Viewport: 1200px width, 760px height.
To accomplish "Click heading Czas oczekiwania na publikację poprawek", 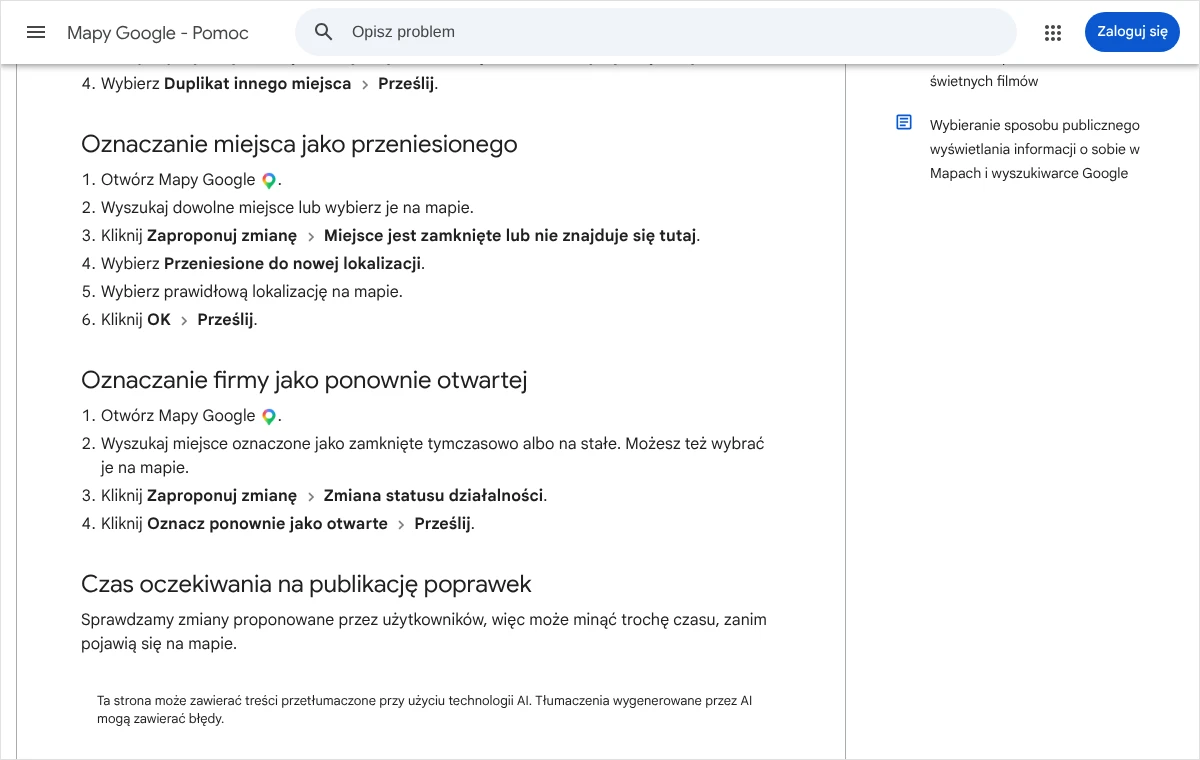I will (306, 584).
